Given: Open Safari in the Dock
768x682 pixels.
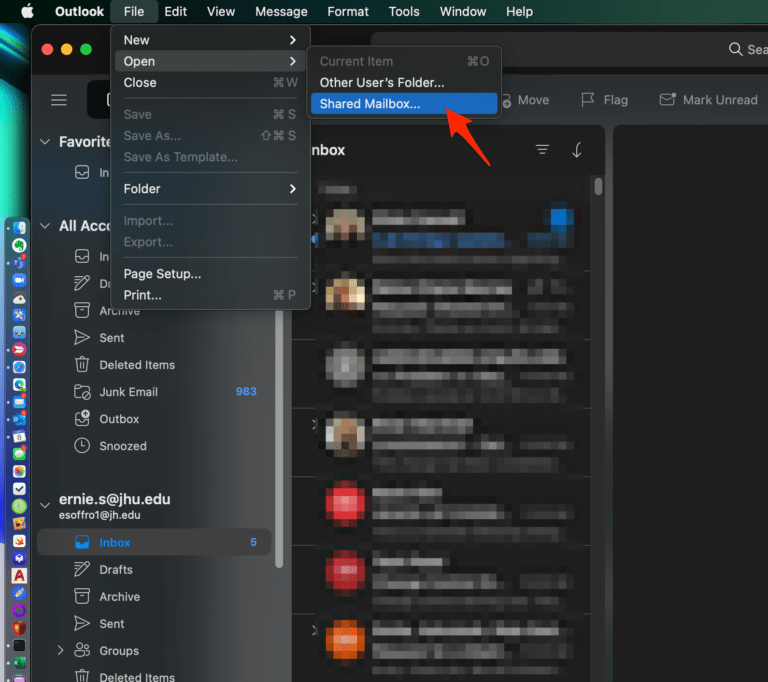Looking at the screenshot, I should tap(19, 367).
